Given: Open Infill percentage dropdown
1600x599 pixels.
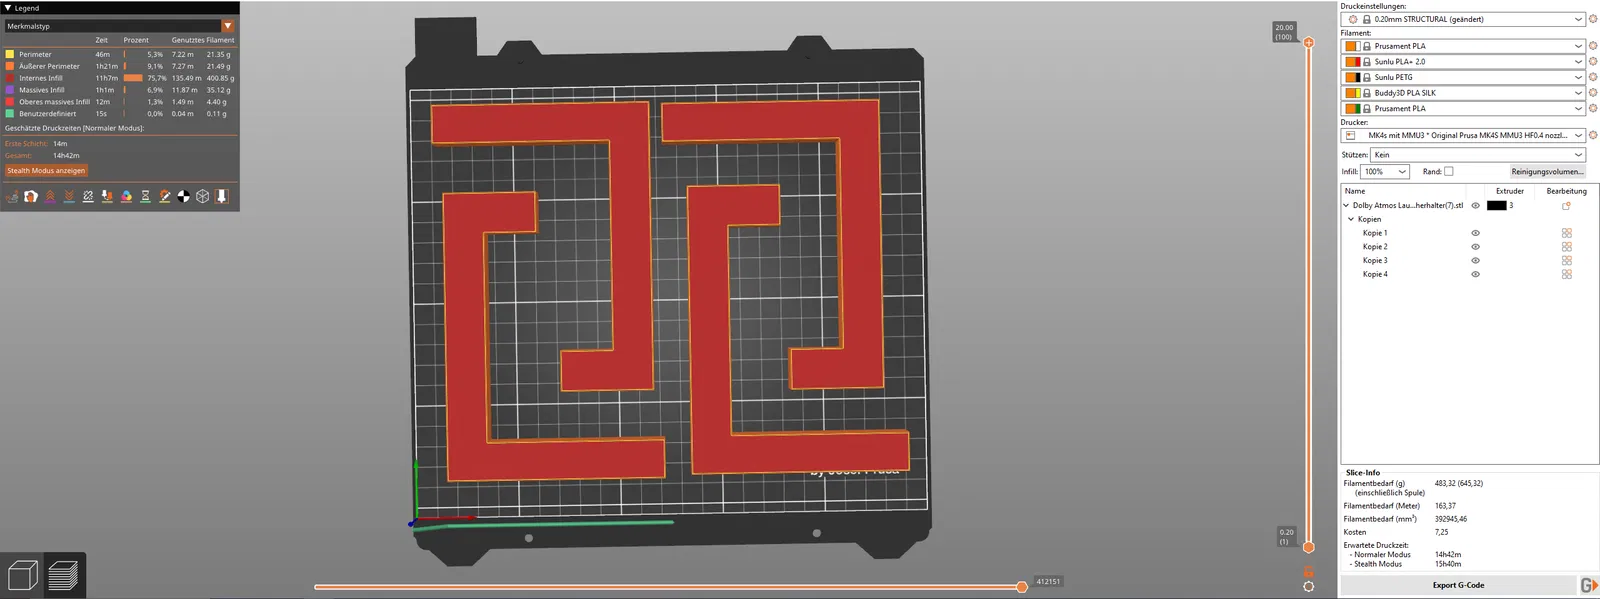Looking at the screenshot, I should point(1386,172).
